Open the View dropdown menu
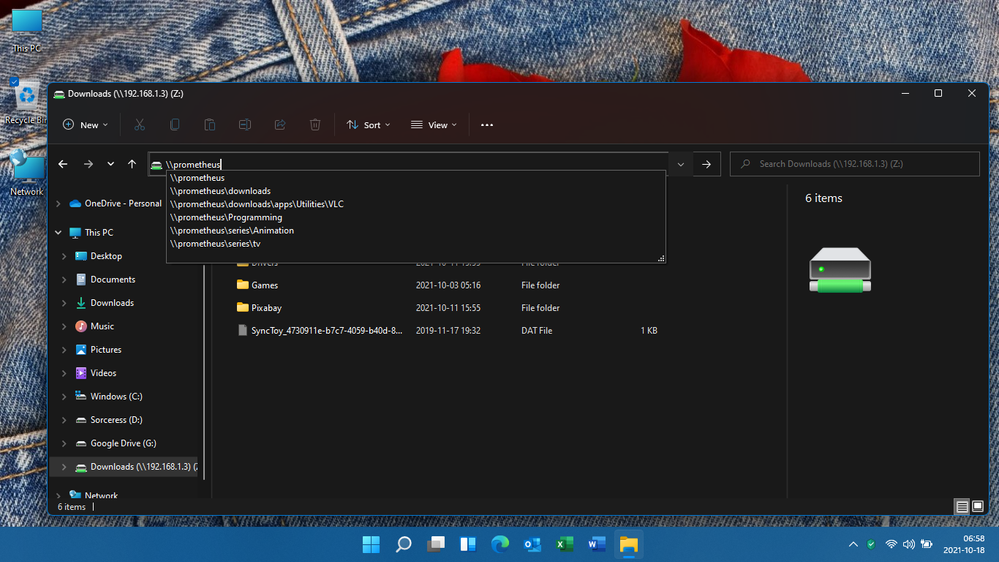Screen dimensions: 999x562 (434, 125)
